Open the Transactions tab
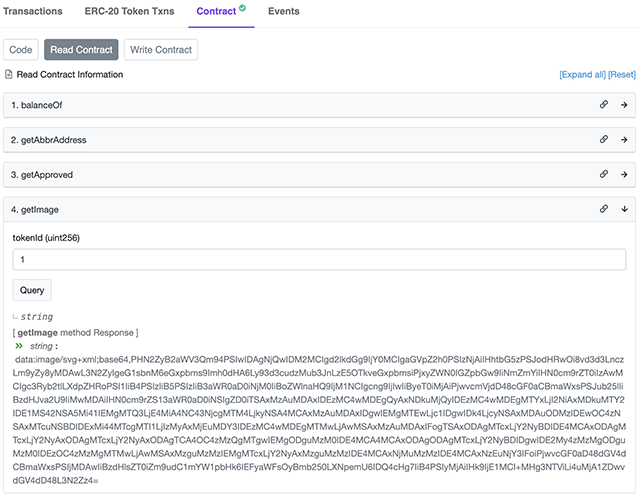This screenshot has height=499, width=640. click(x=33, y=11)
